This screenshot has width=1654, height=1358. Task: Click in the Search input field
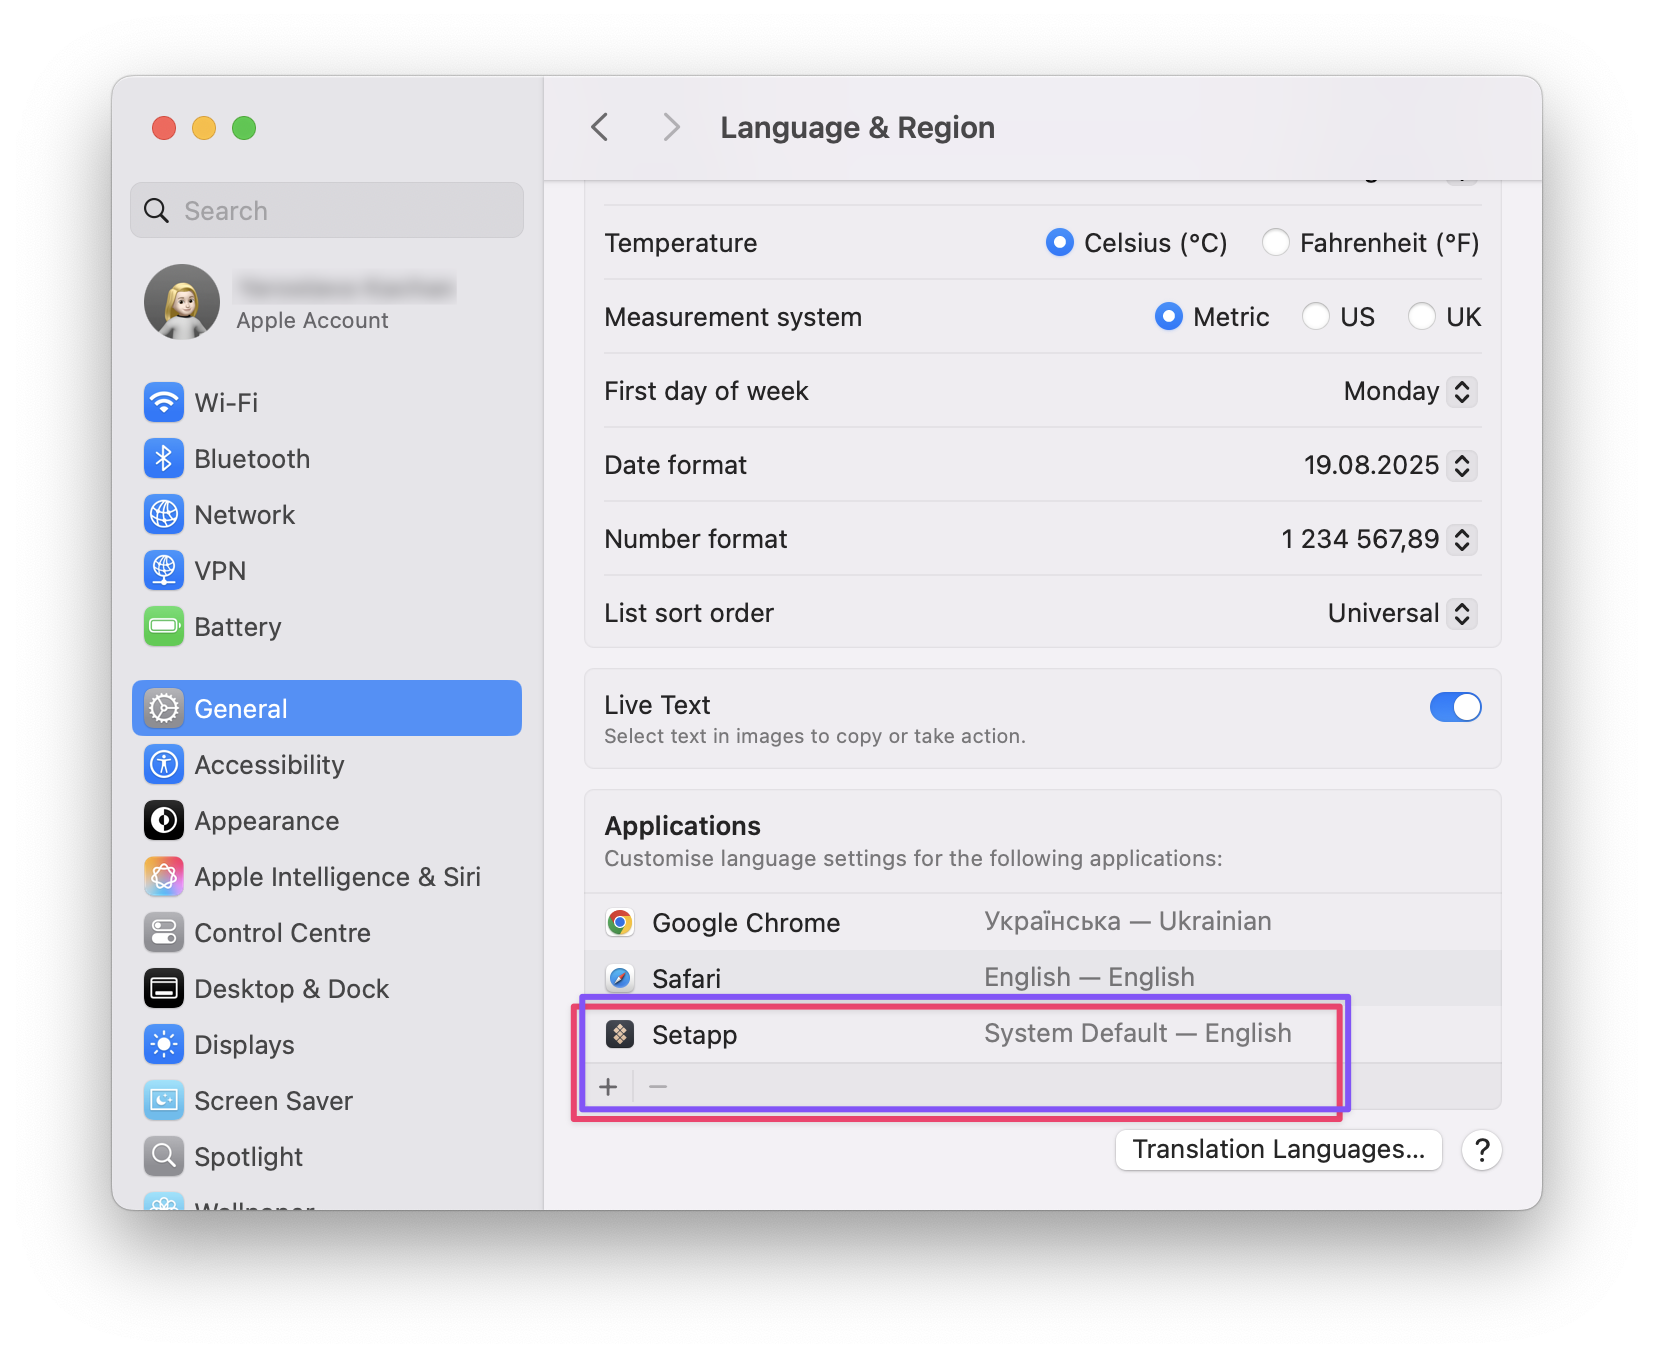(327, 210)
